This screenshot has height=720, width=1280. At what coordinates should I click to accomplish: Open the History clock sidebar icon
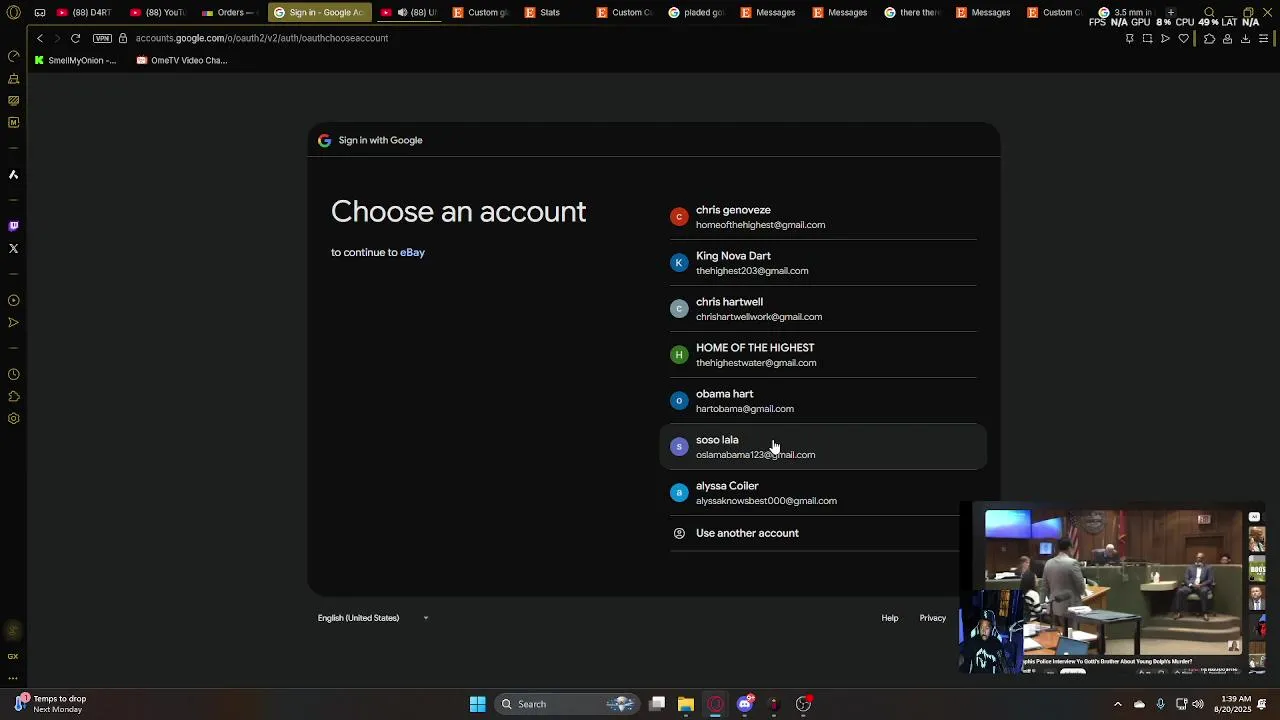click(x=14, y=374)
